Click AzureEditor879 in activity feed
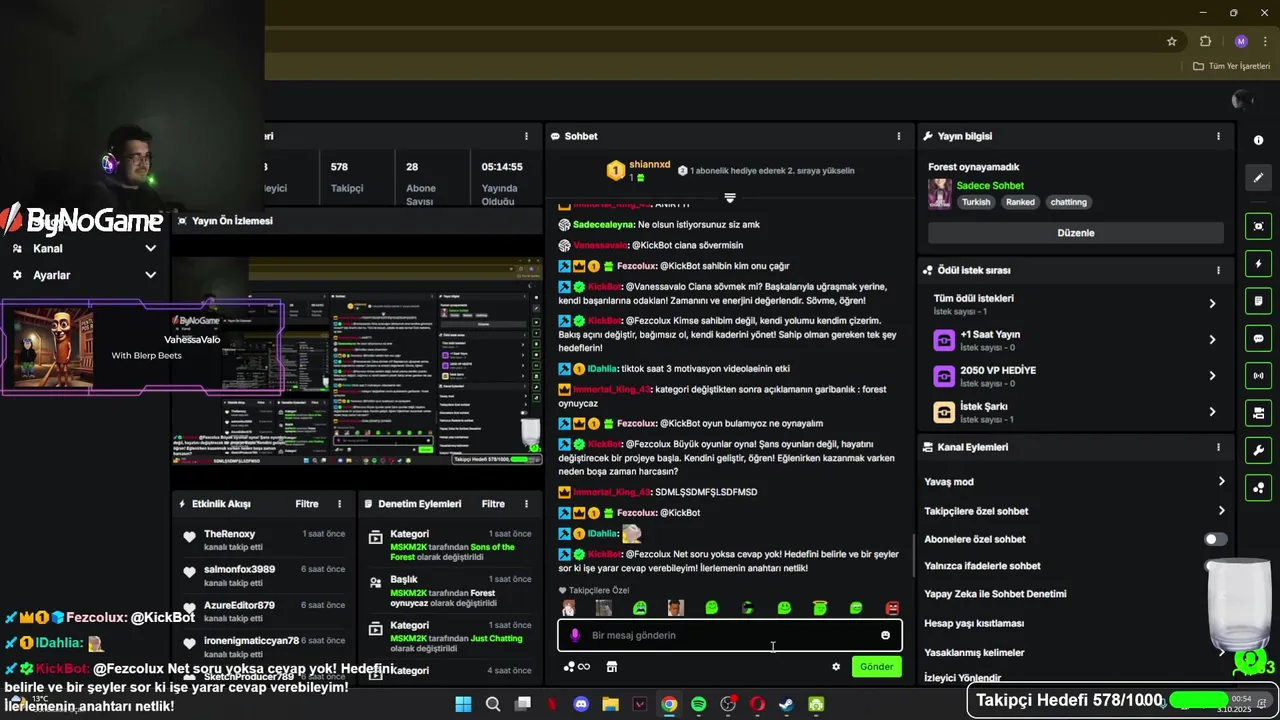The width and height of the screenshot is (1280, 720). [x=239, y=605]
